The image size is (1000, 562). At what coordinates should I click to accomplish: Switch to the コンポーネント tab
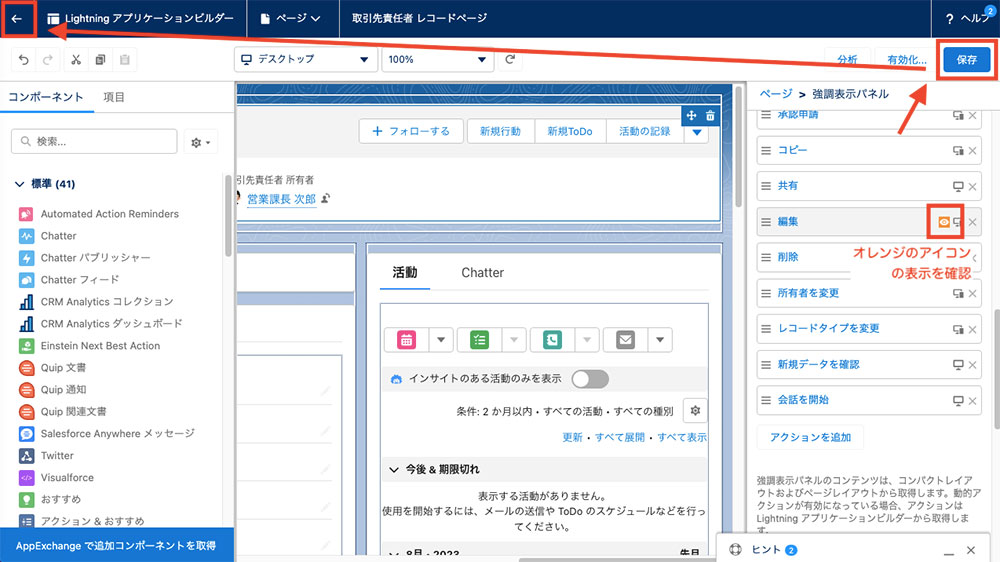click(x=45, y=97)
